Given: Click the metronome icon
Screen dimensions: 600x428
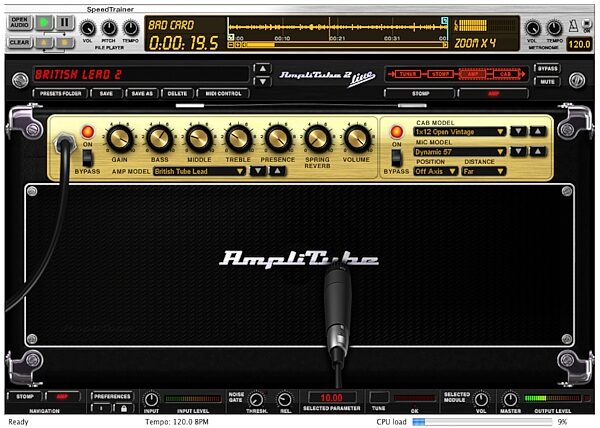Looking at the screenshot, I should tap(574, 26).
